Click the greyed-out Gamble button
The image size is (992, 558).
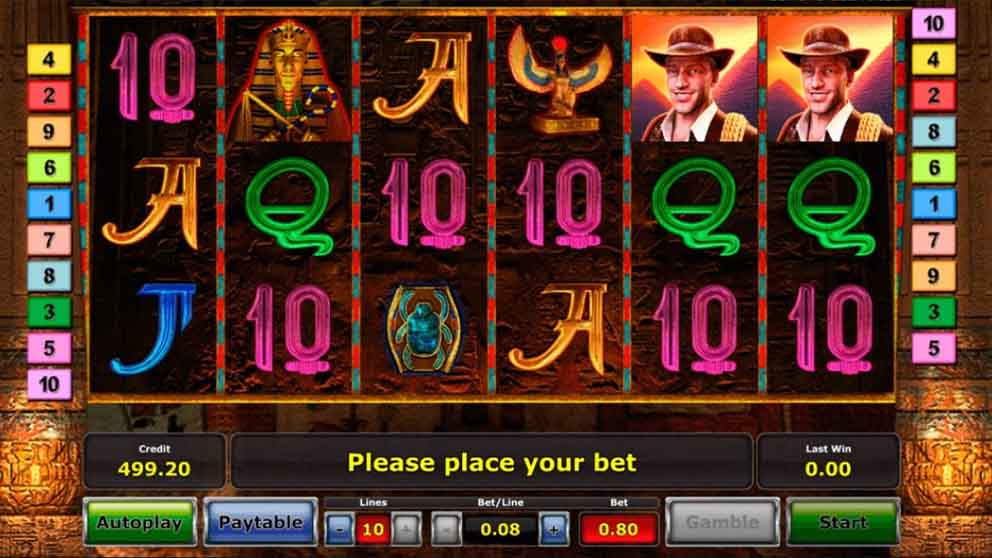[x=722, y=522]
